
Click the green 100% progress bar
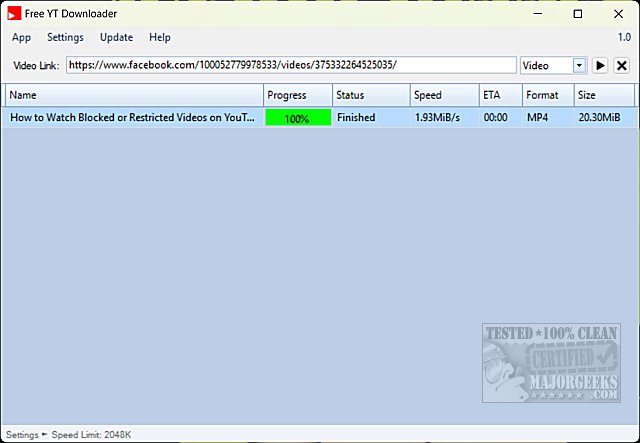point(298,118)
